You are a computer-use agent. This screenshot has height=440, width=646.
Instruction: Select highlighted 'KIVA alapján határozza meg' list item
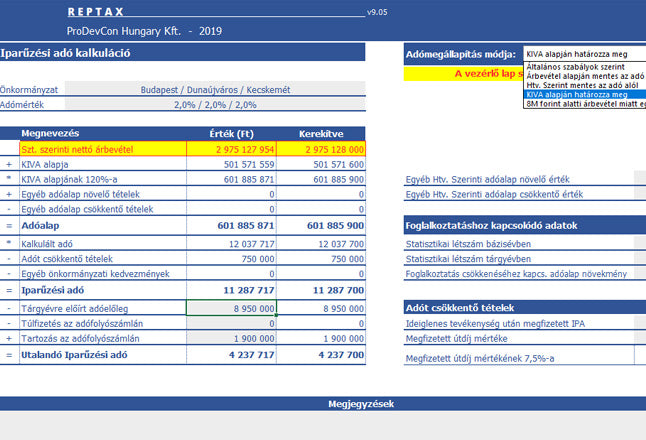point(583,95)
